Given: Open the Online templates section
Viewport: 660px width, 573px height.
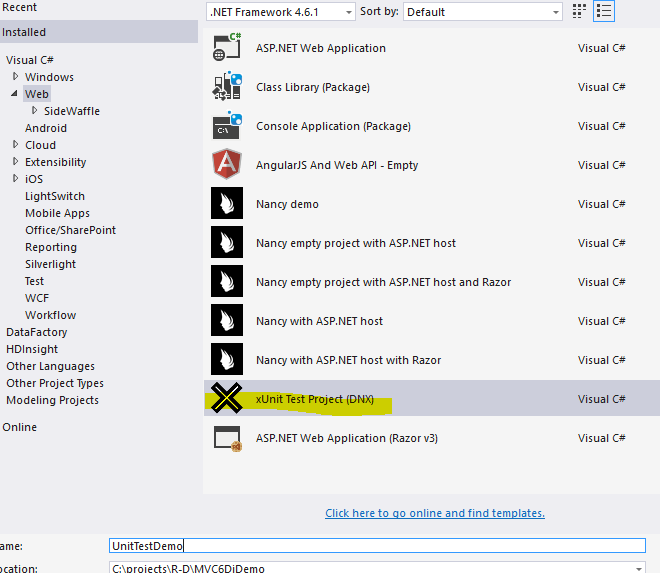Looking at the screenshot, I should 19,427.
